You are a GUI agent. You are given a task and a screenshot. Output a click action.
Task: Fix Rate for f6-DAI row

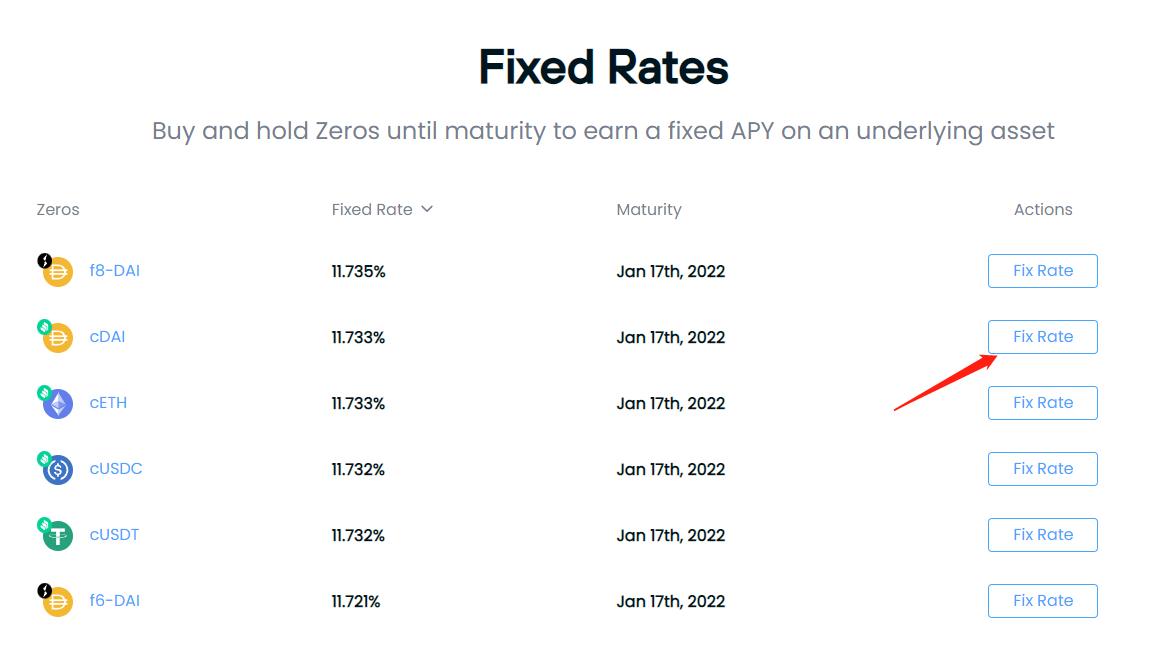coord(1043,600)
